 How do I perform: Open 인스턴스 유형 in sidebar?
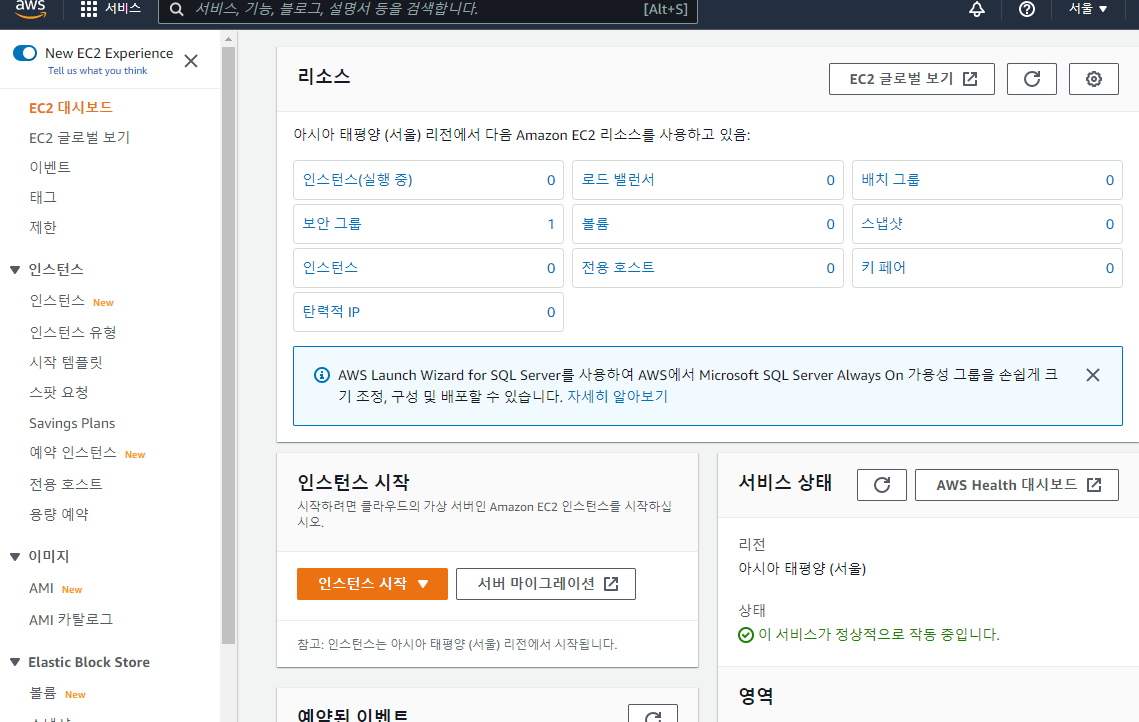point(73,332)
